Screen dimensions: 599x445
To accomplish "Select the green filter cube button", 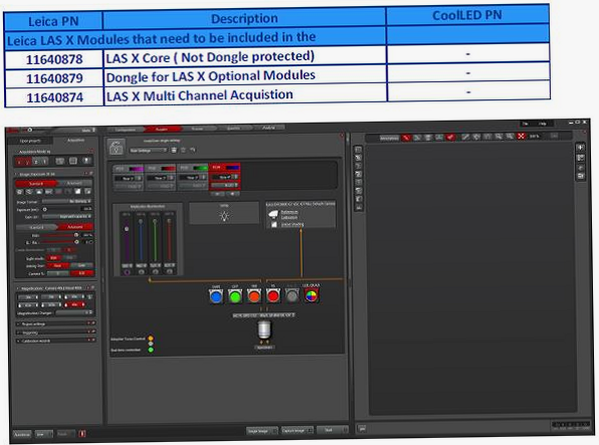I will coord(235,296).
